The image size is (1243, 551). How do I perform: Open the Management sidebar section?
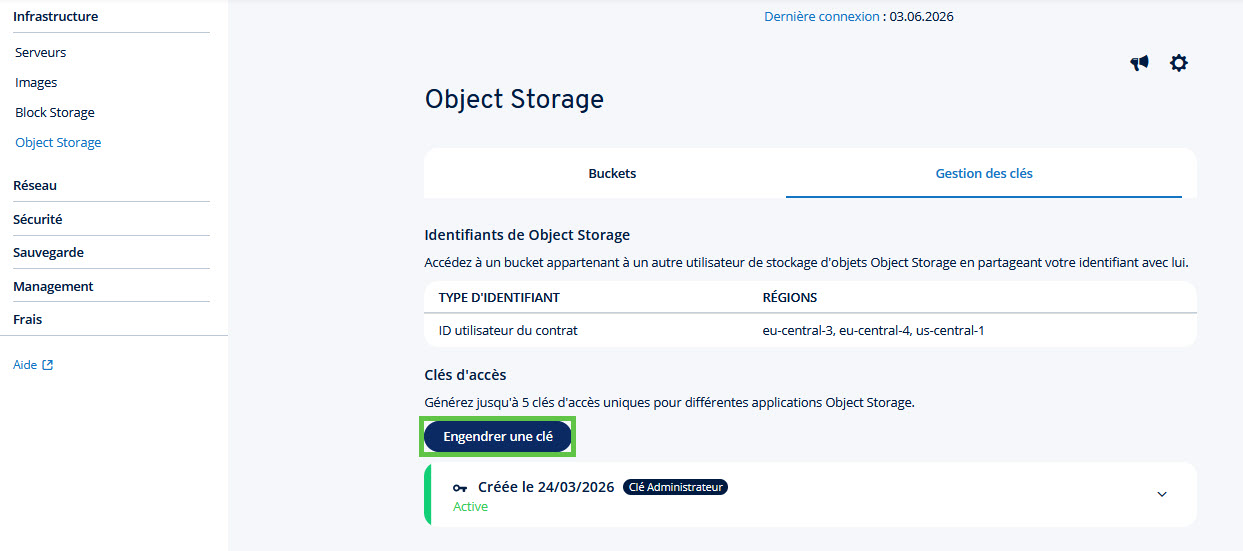(53, 286)
